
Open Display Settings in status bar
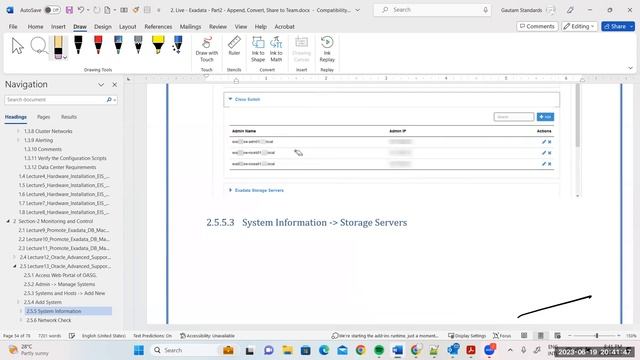(467, 336)
